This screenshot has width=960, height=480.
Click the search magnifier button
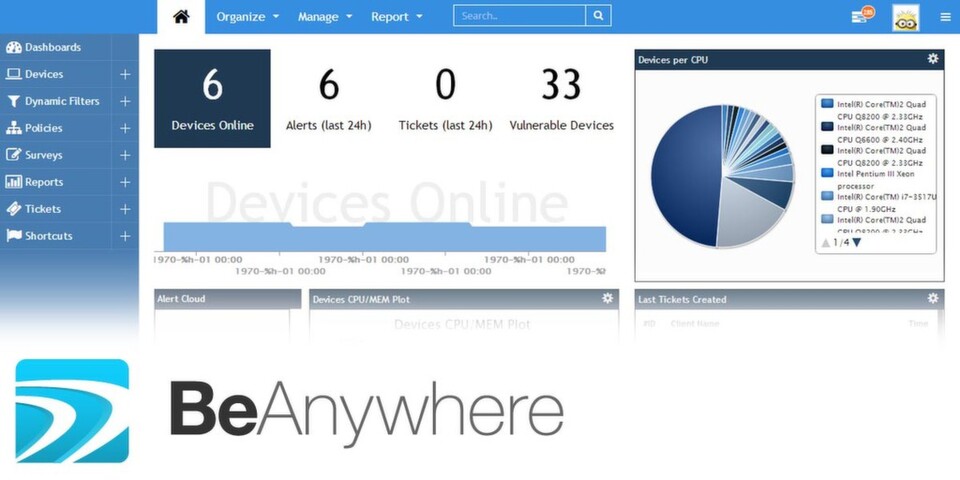598,16
